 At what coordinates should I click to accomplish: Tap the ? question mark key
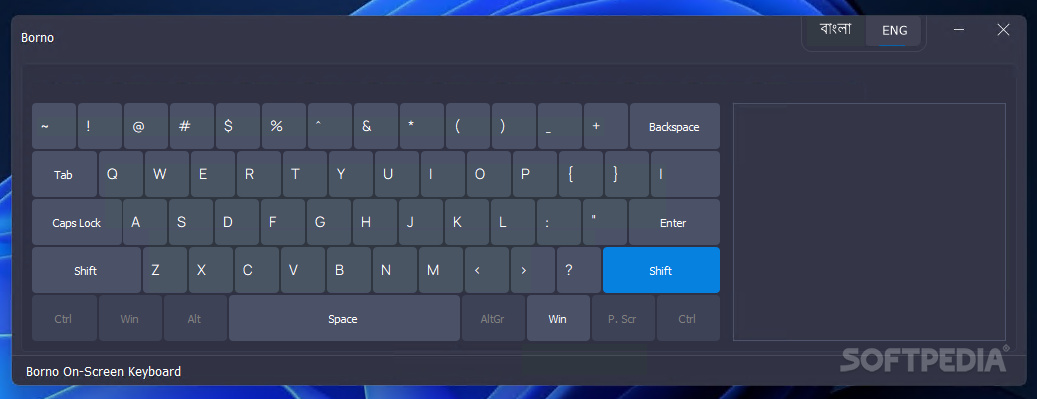coord(579,270)
